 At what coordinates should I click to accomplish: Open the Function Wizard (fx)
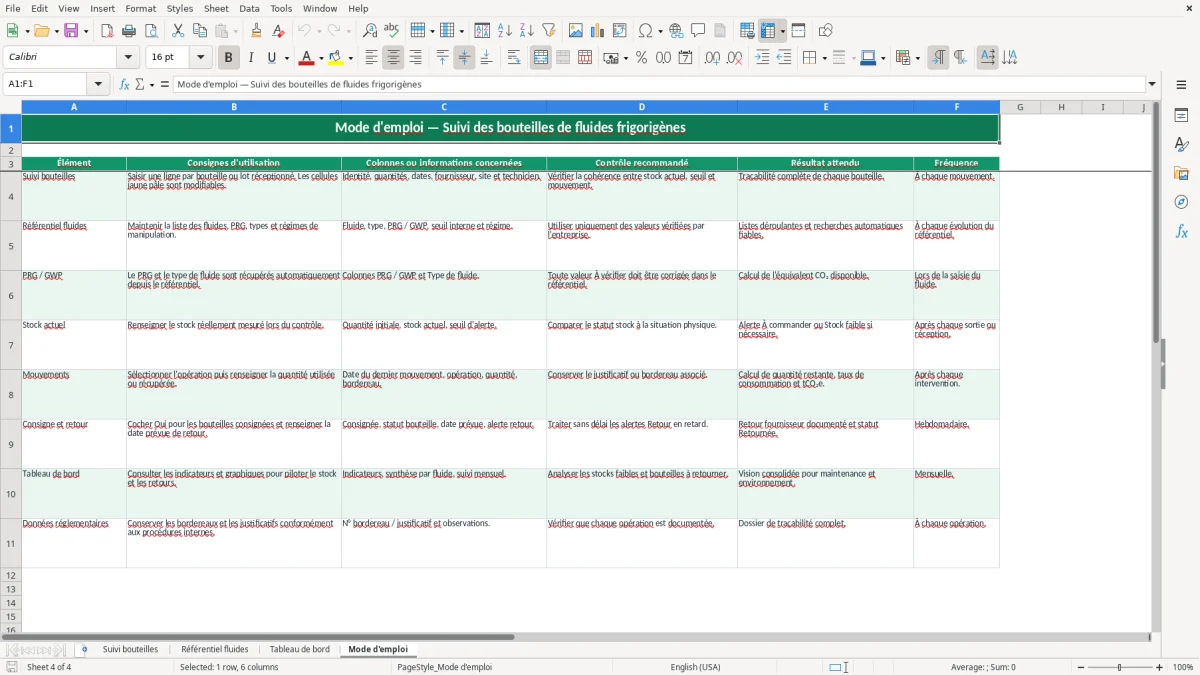pyautogui.click(x=124, y=84)
